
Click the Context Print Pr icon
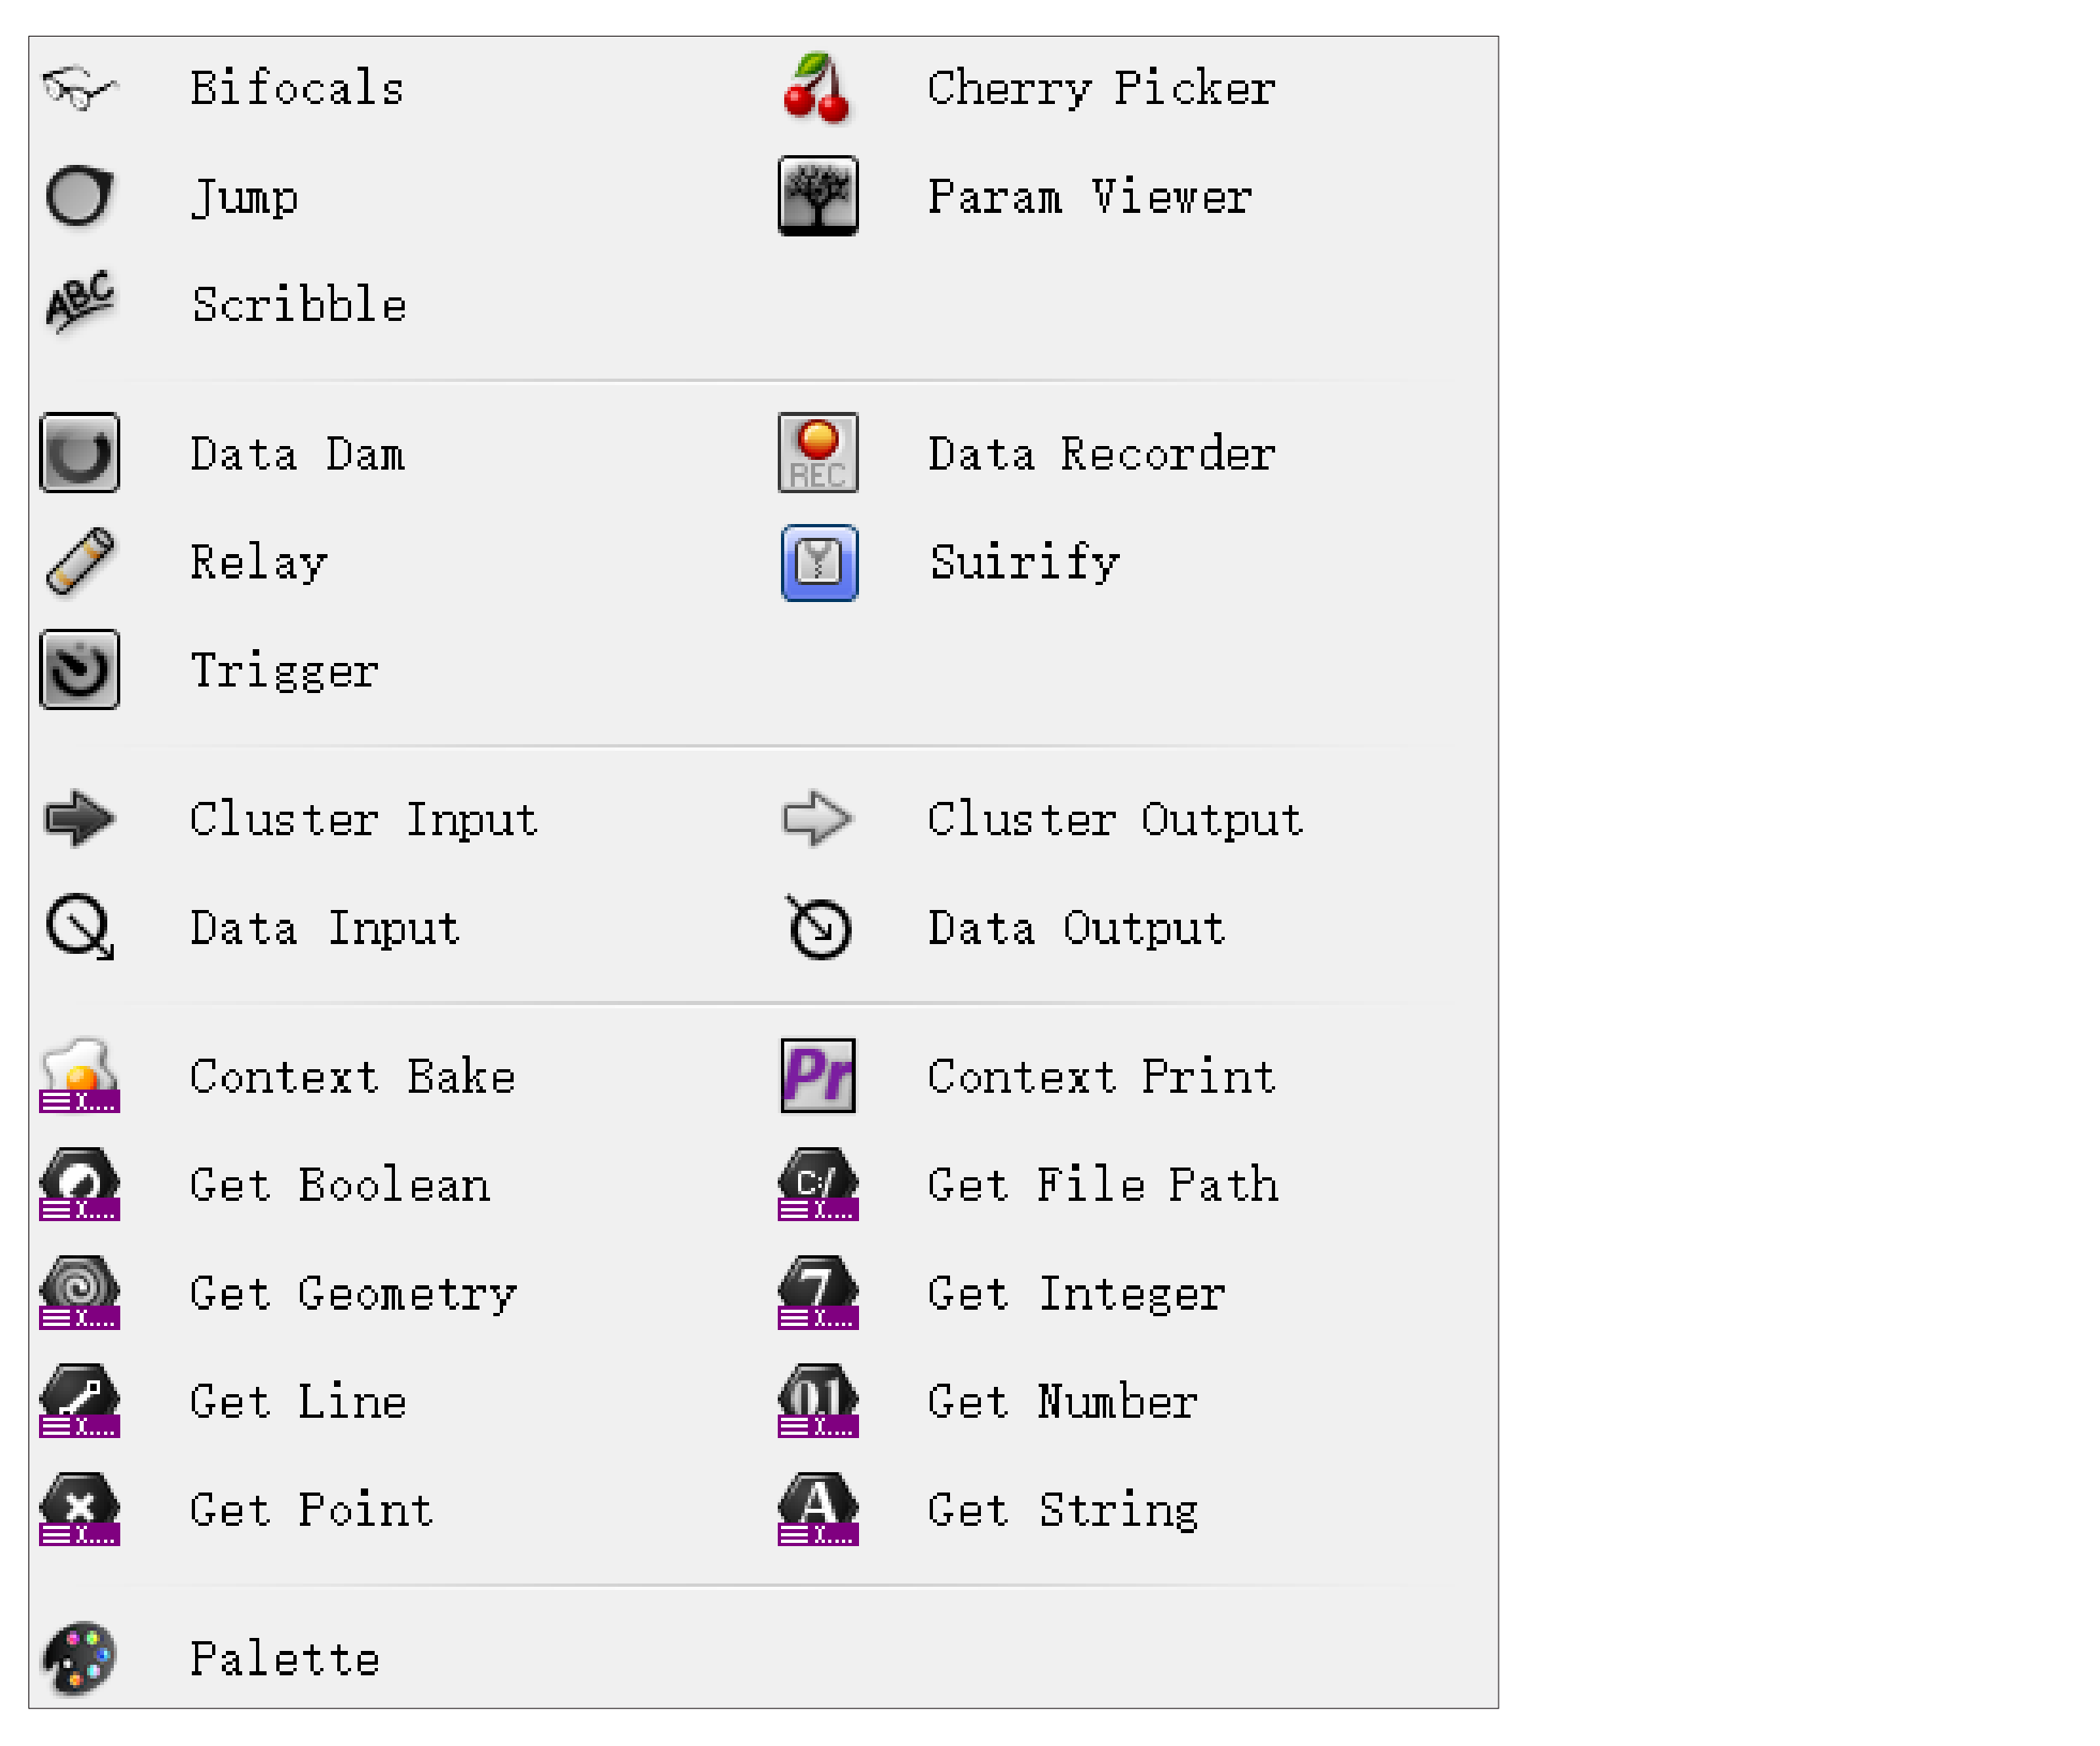(x=817, y=1076)
